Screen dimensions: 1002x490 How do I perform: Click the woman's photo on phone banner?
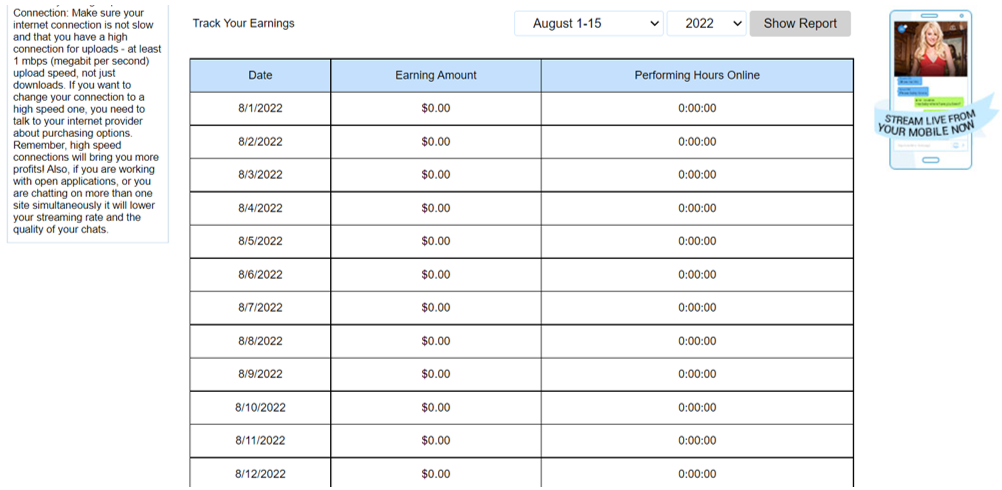[930, 49]
